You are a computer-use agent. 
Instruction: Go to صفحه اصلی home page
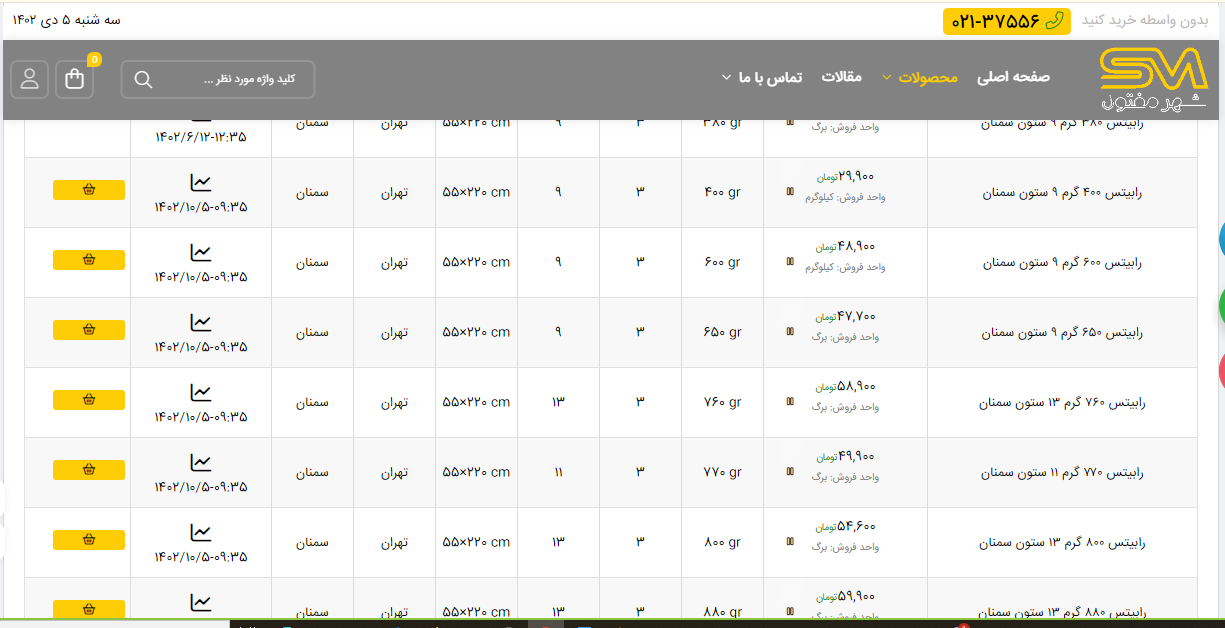click(x=1013, y=78)
